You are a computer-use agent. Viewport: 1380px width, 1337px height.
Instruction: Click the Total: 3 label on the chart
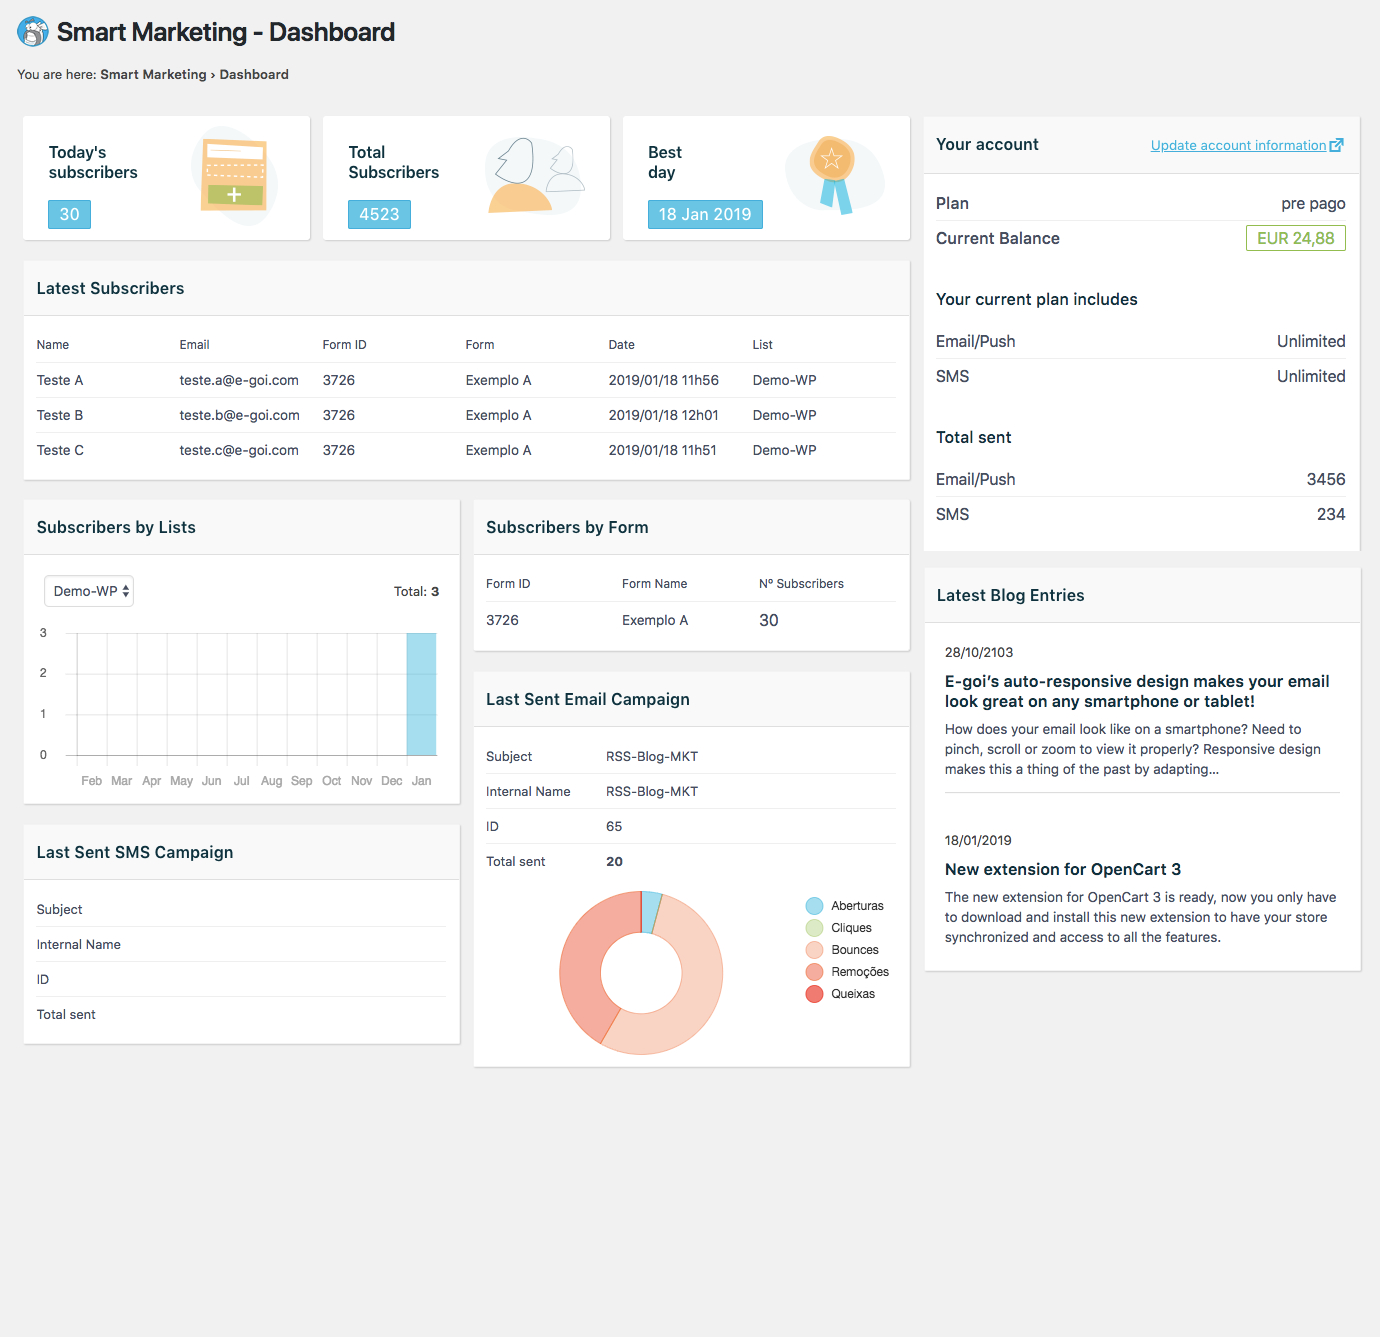tap(416, 591)
